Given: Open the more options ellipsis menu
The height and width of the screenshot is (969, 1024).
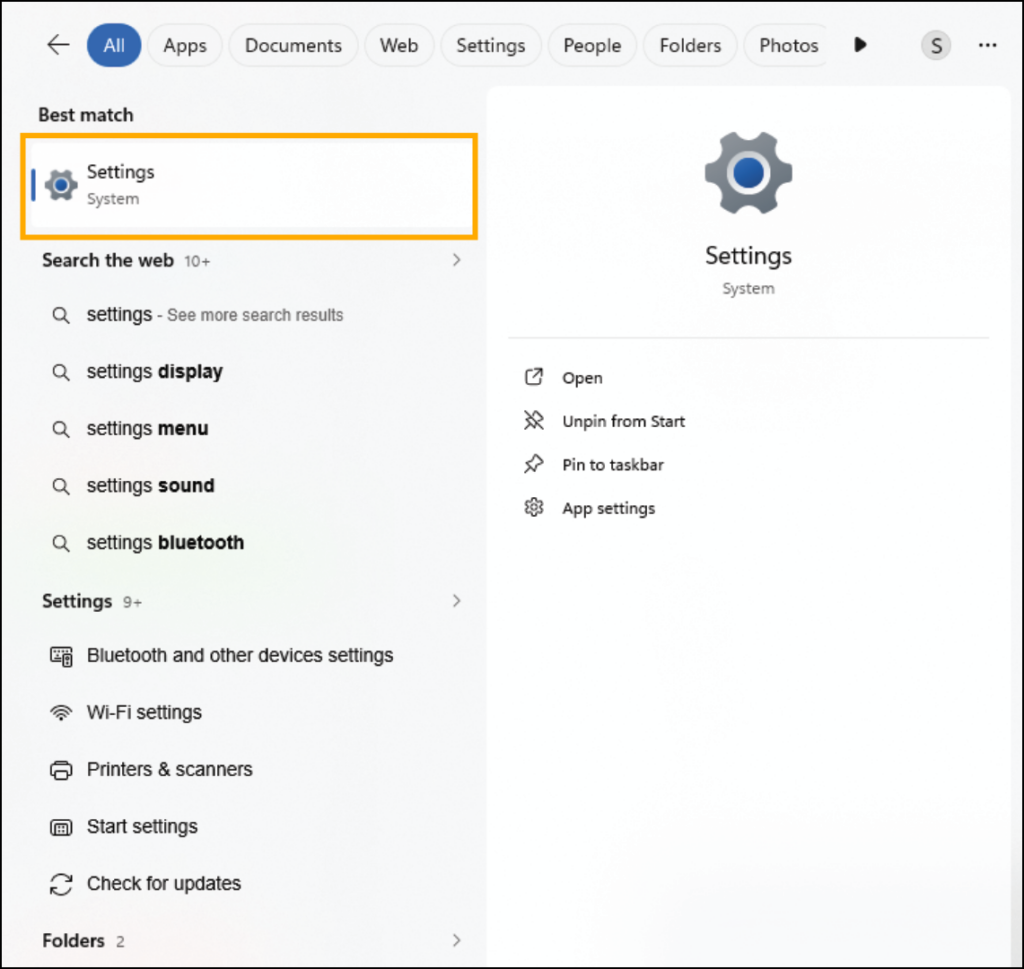Looking at the screenshot, I should 988,45.
